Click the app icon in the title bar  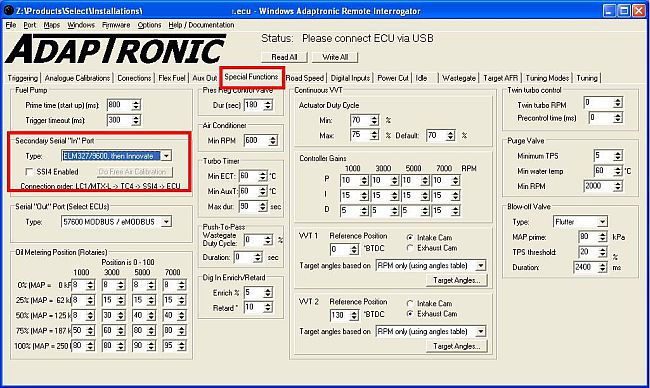click(x=8, y=10)
